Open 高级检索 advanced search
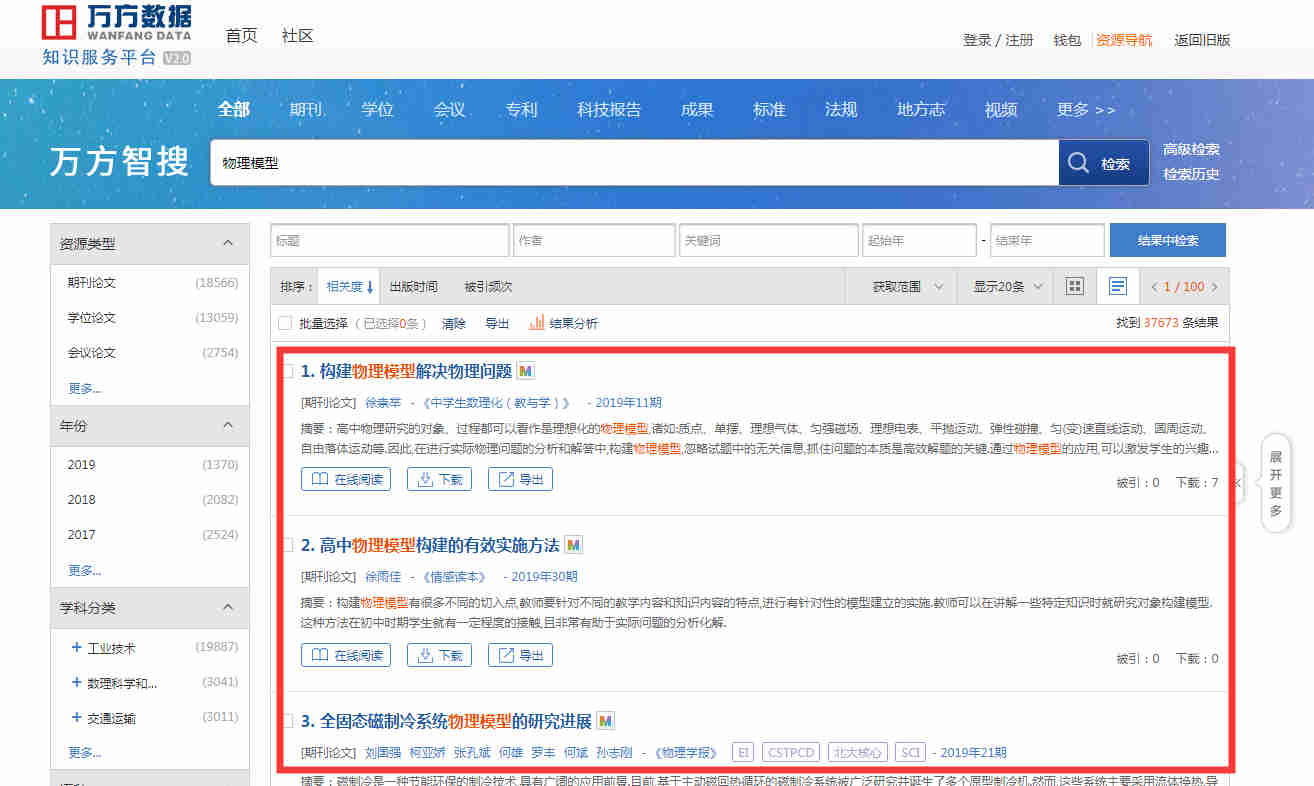The image size is (1314, 786). point(1191,150)
